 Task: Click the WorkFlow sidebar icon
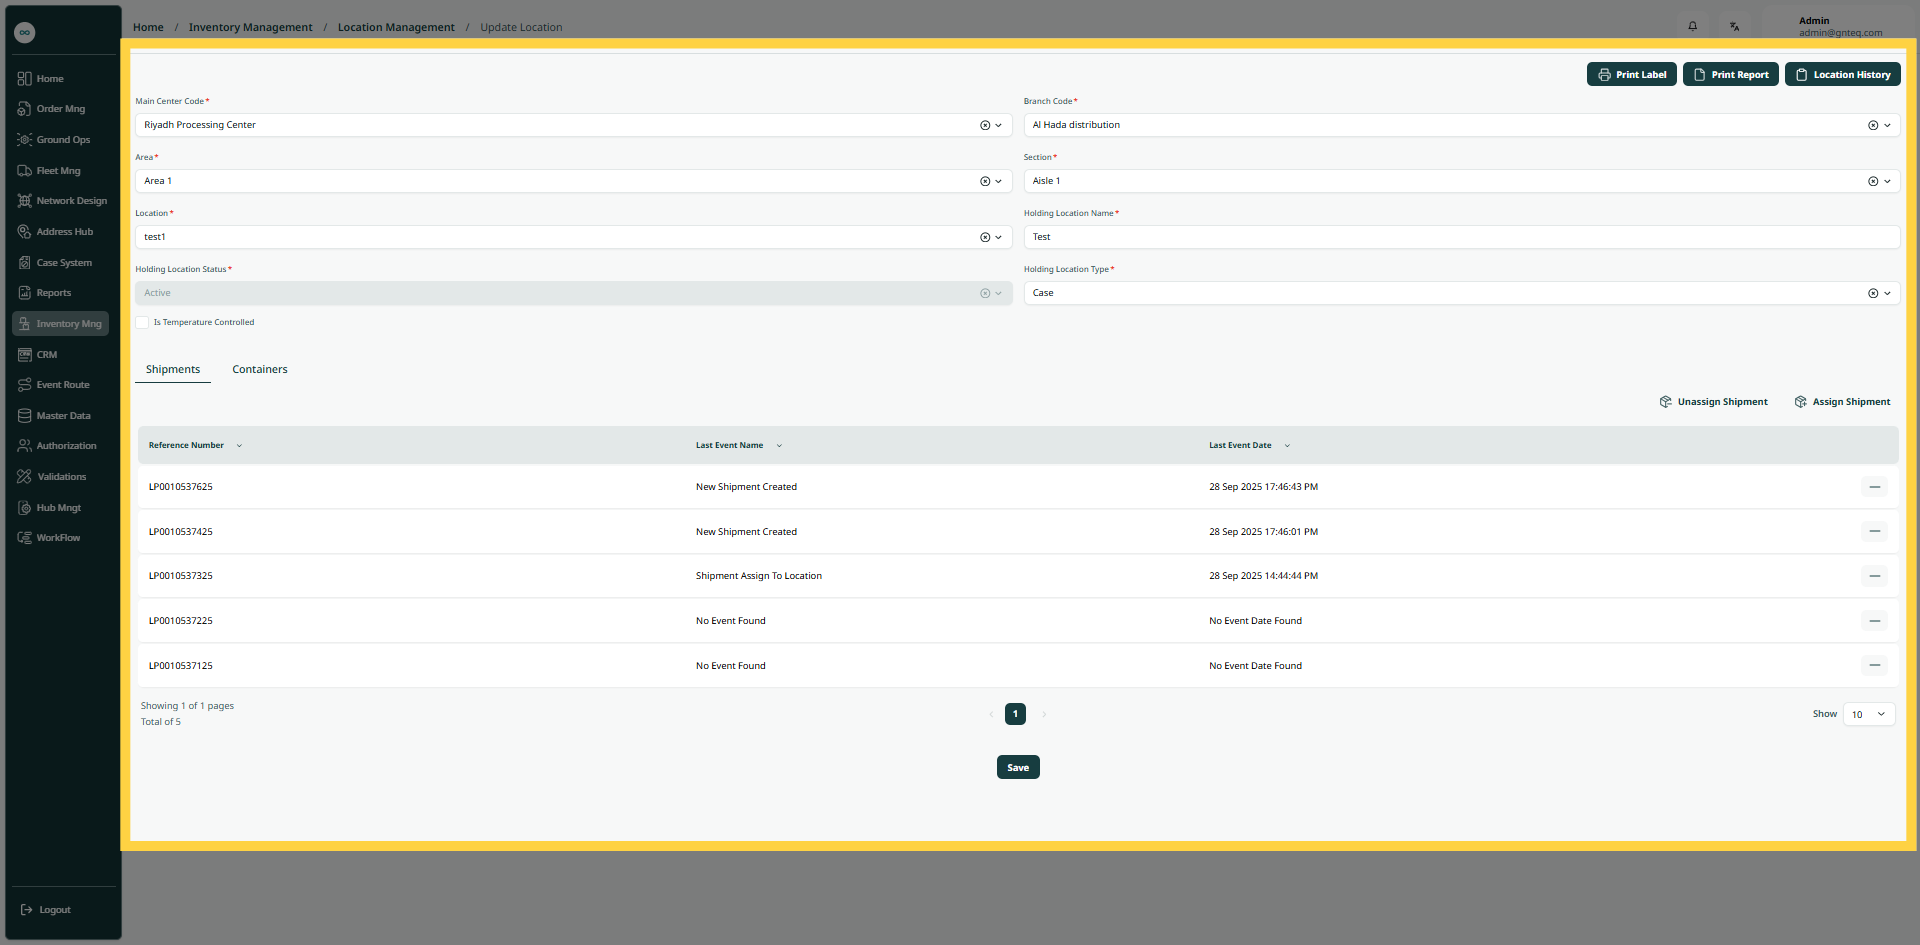[x=25, y=538]
